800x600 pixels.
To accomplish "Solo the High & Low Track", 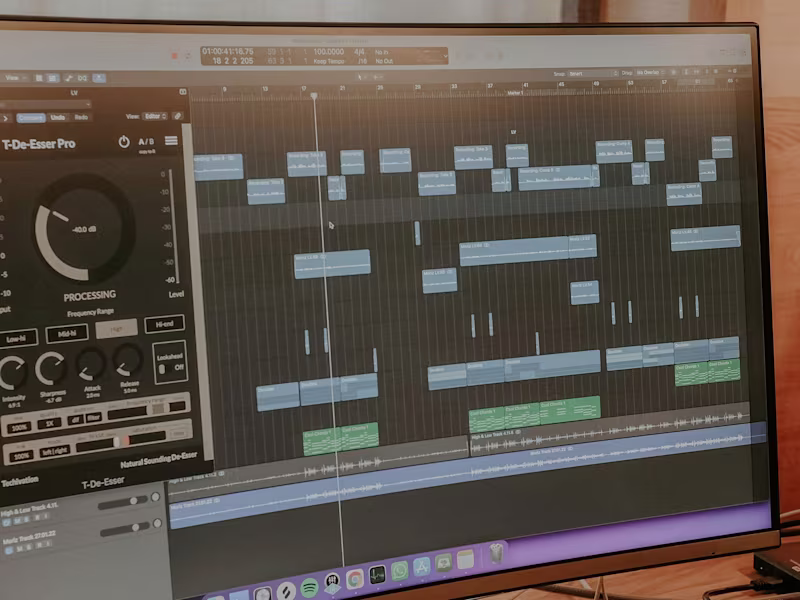I will click(x=27, y=520).
